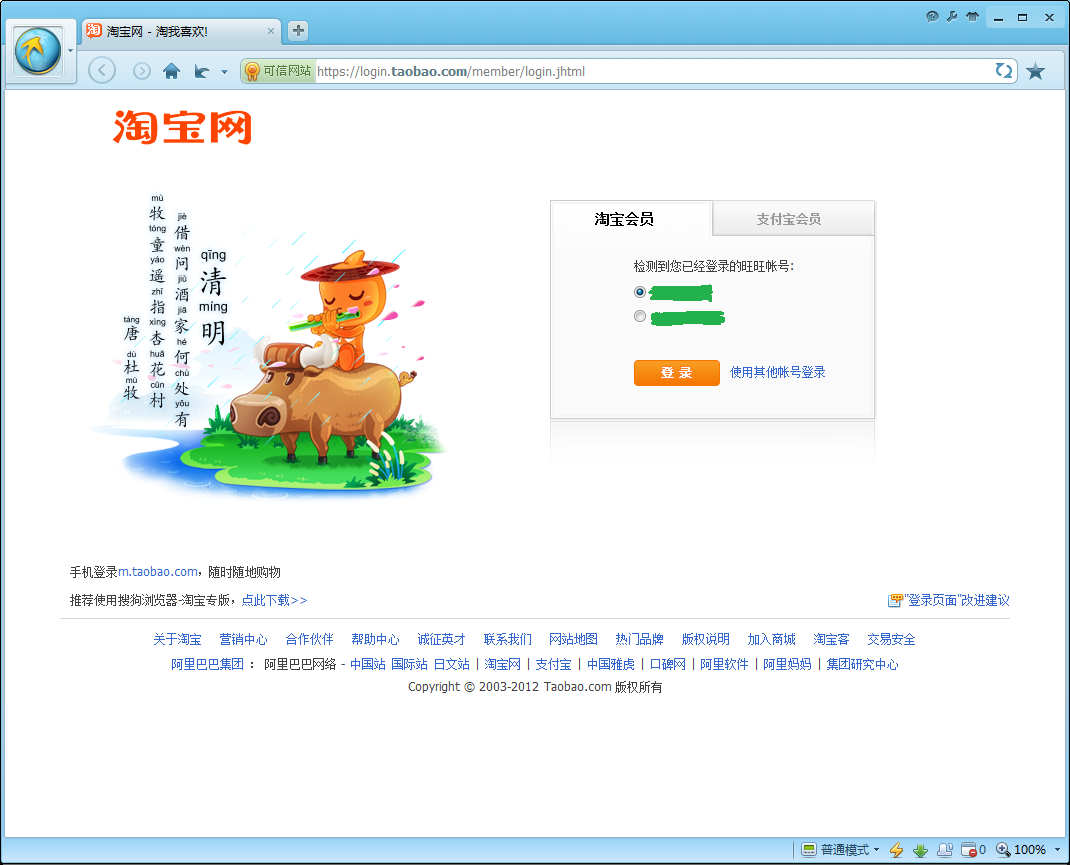Click 使用其他帐号登录 link
The height and width of the screenshot is (865, 1070).
tap(777, 372)
